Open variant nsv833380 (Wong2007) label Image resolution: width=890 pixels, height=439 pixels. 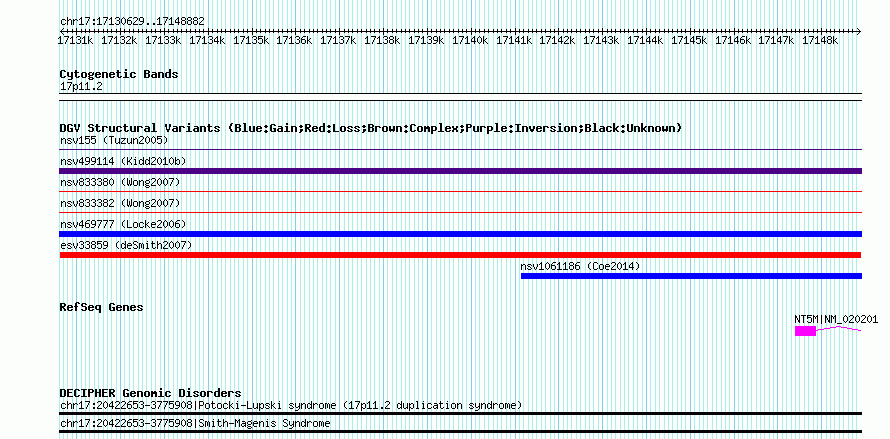pyautogui.click(x=120, y=182)
